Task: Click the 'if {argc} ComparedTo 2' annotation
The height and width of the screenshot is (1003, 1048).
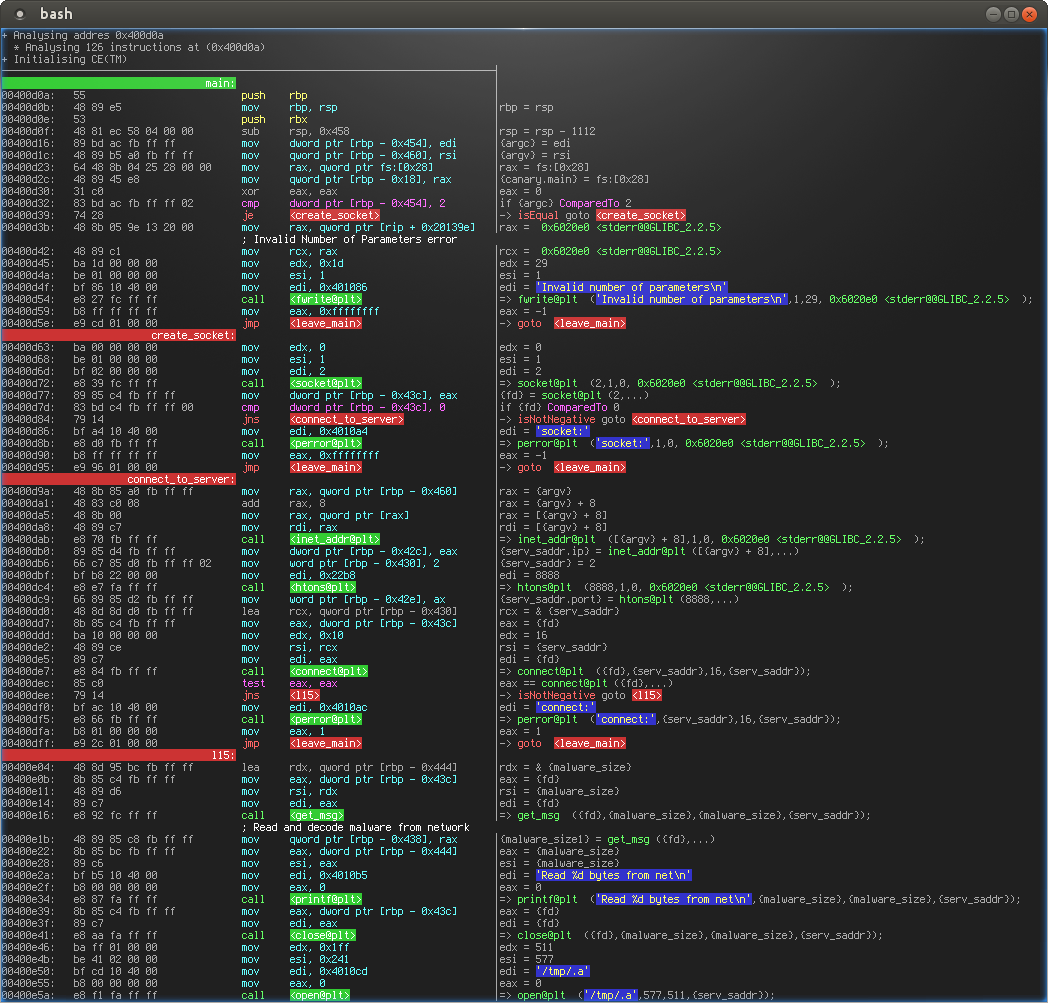Action: pyautogui.click(x=565, y=203)
